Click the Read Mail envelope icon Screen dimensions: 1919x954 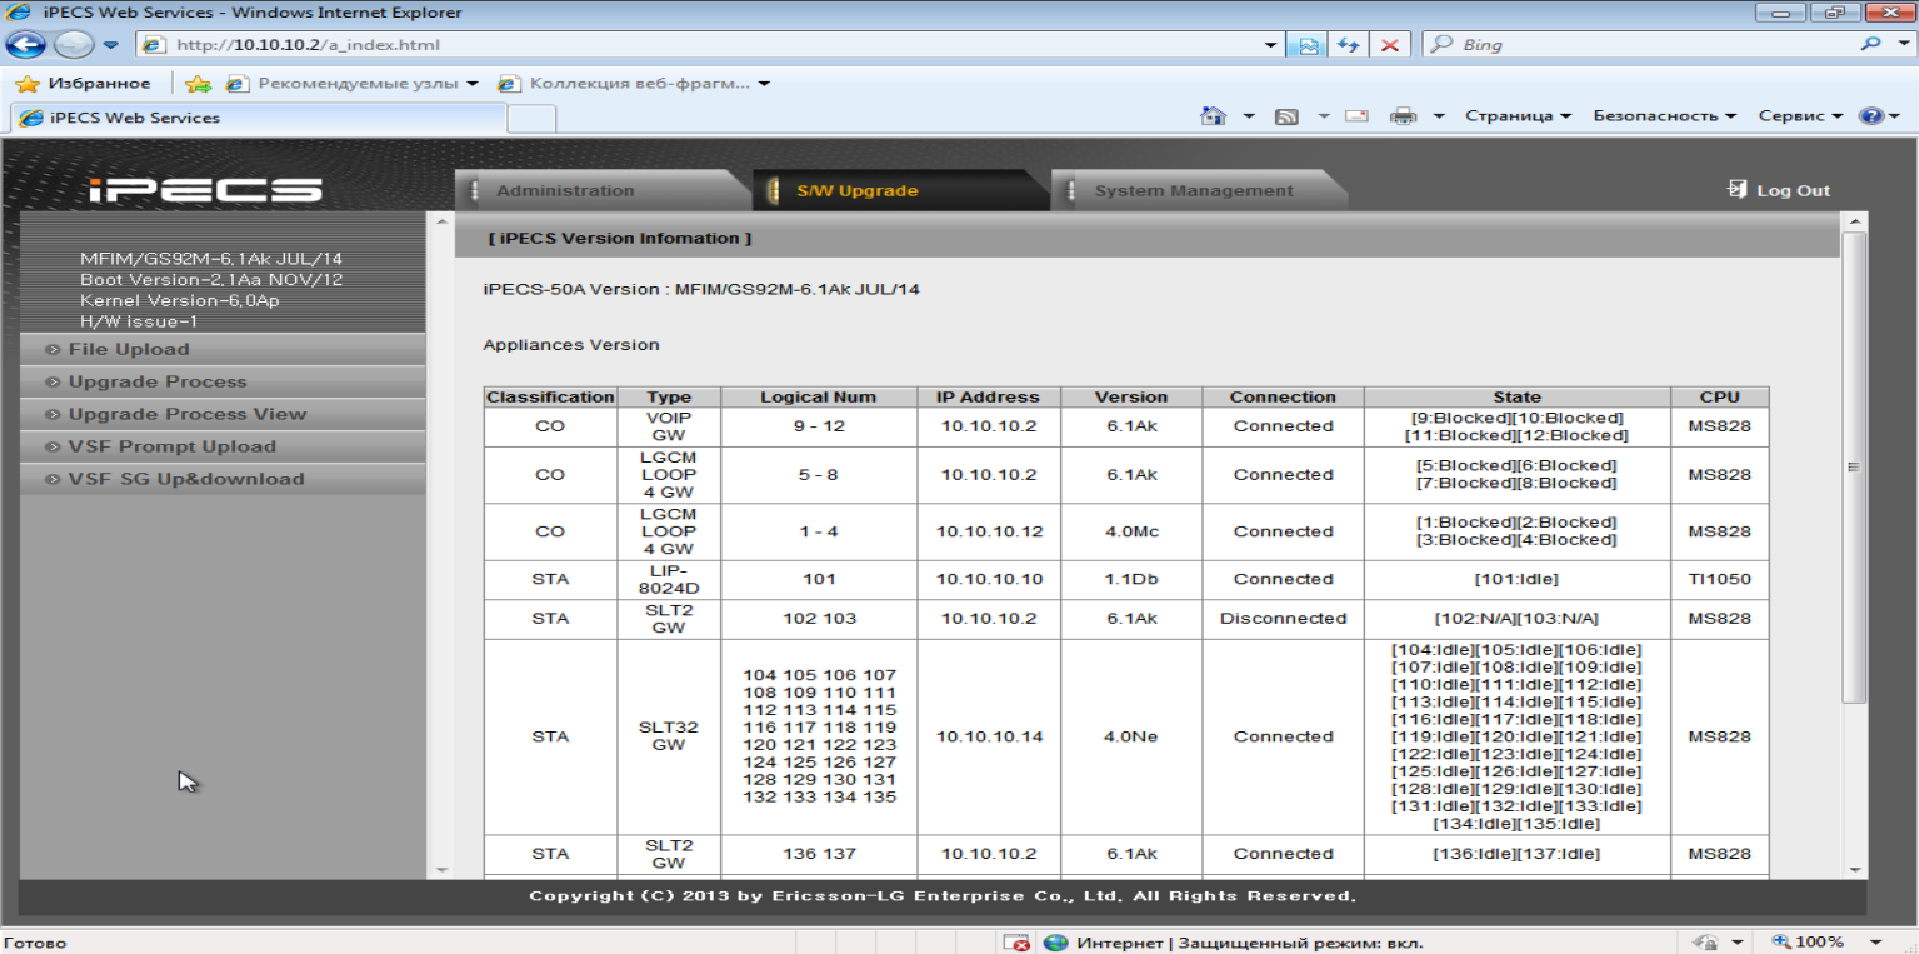point(1356,116)
